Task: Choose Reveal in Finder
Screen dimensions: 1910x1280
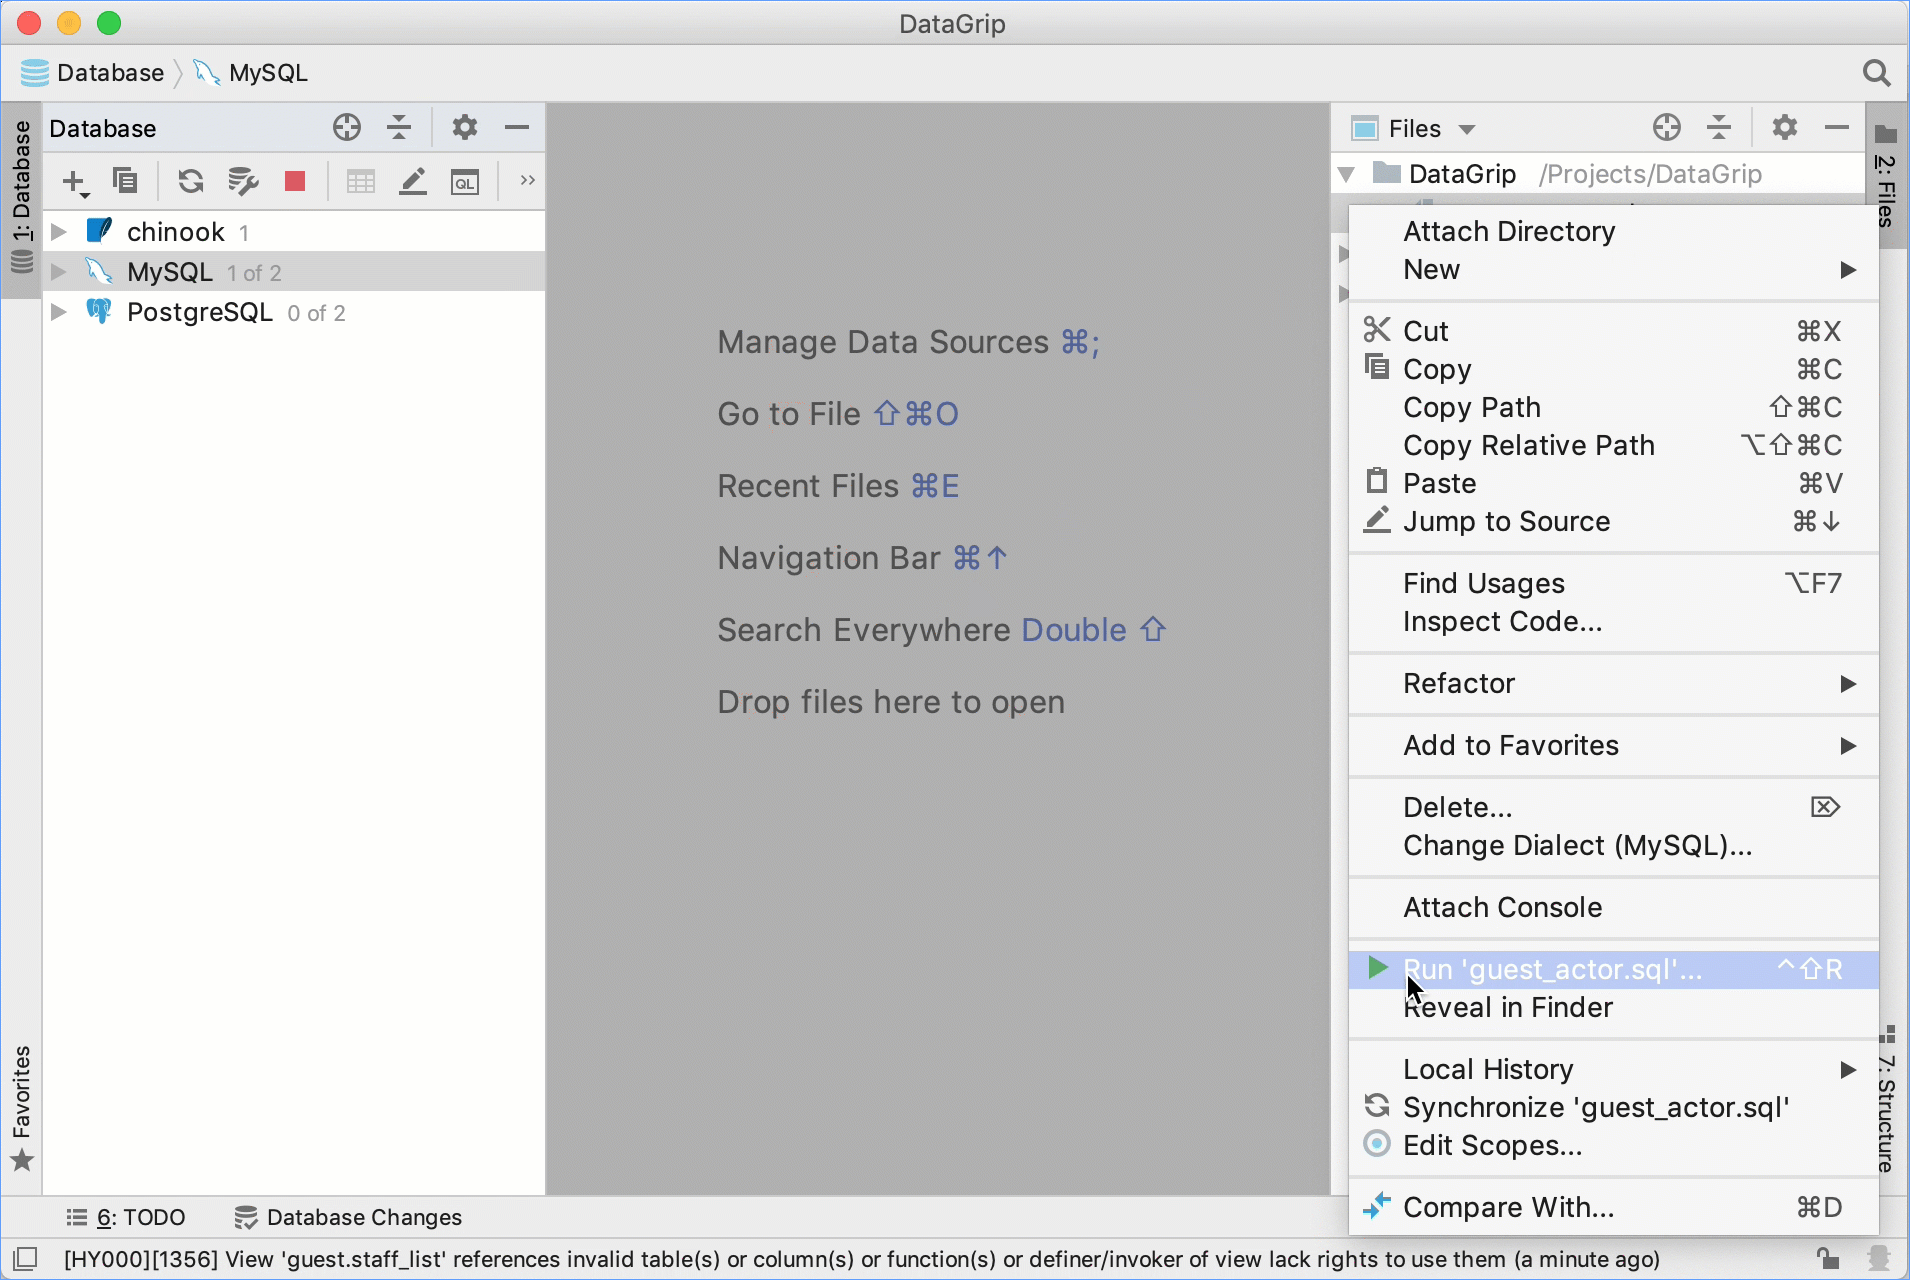Action: coord(1613,1007)
